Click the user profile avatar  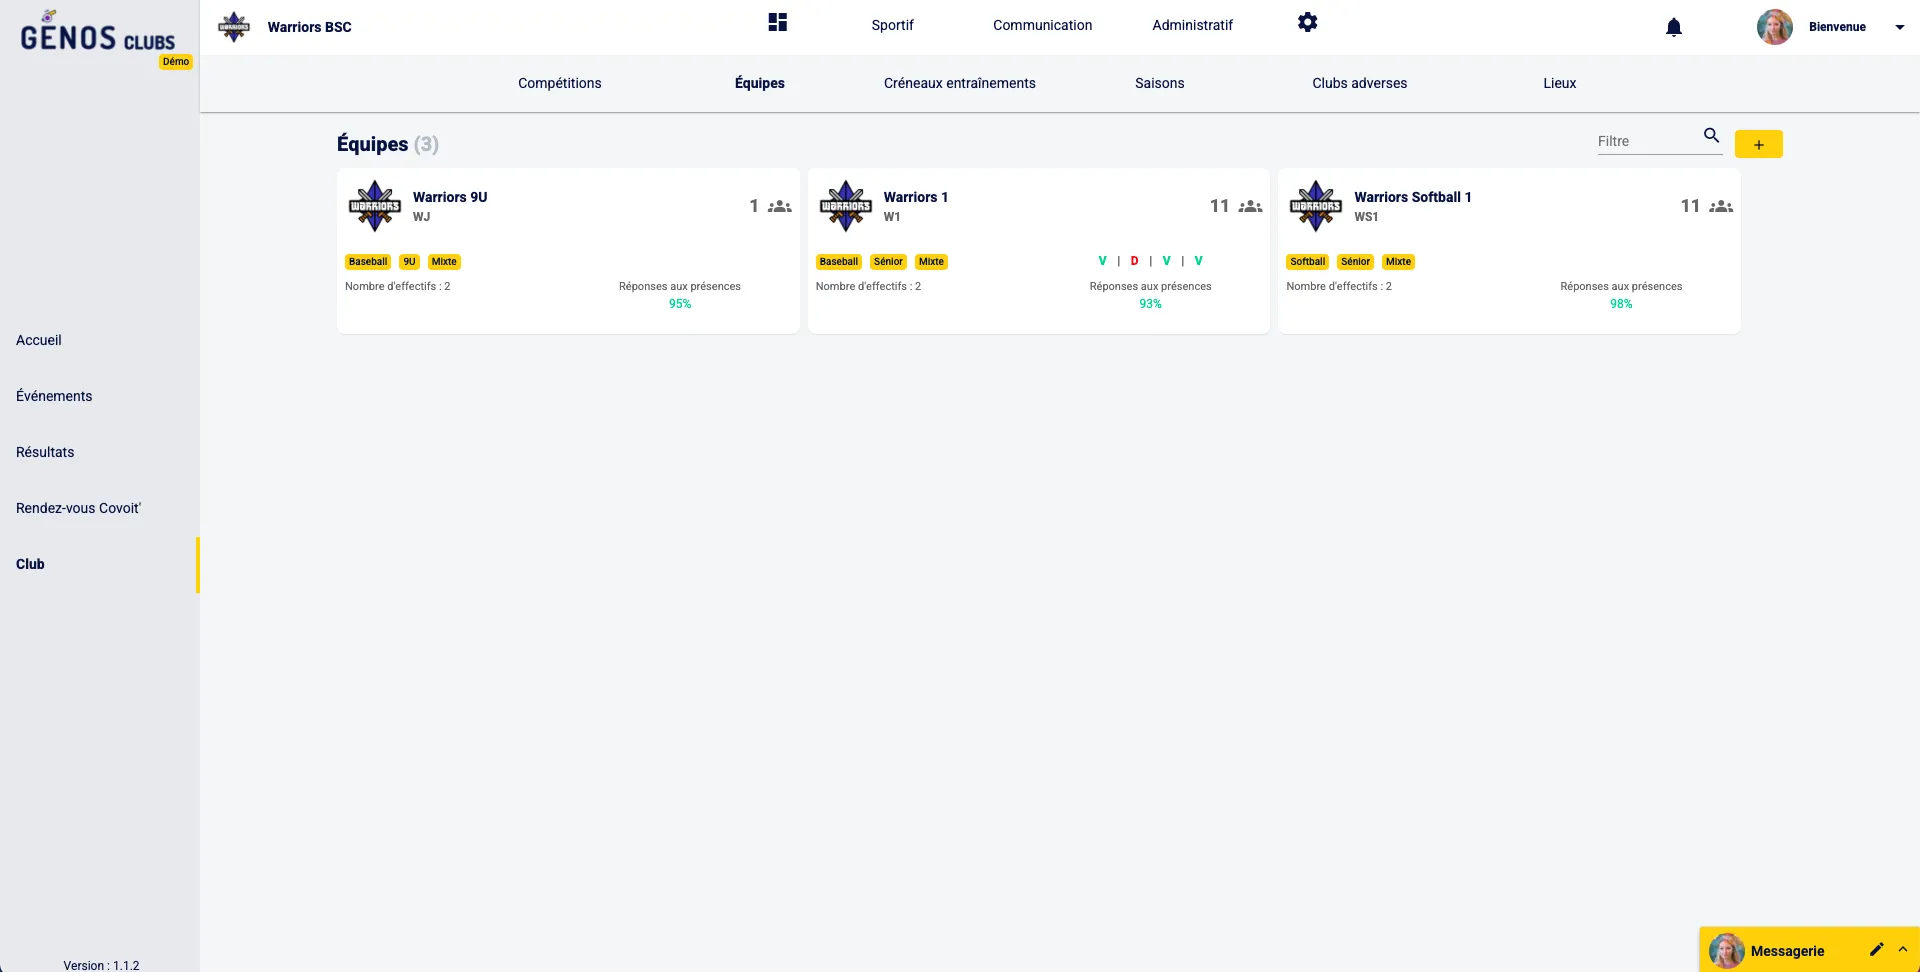click(x=1774, y=27)
